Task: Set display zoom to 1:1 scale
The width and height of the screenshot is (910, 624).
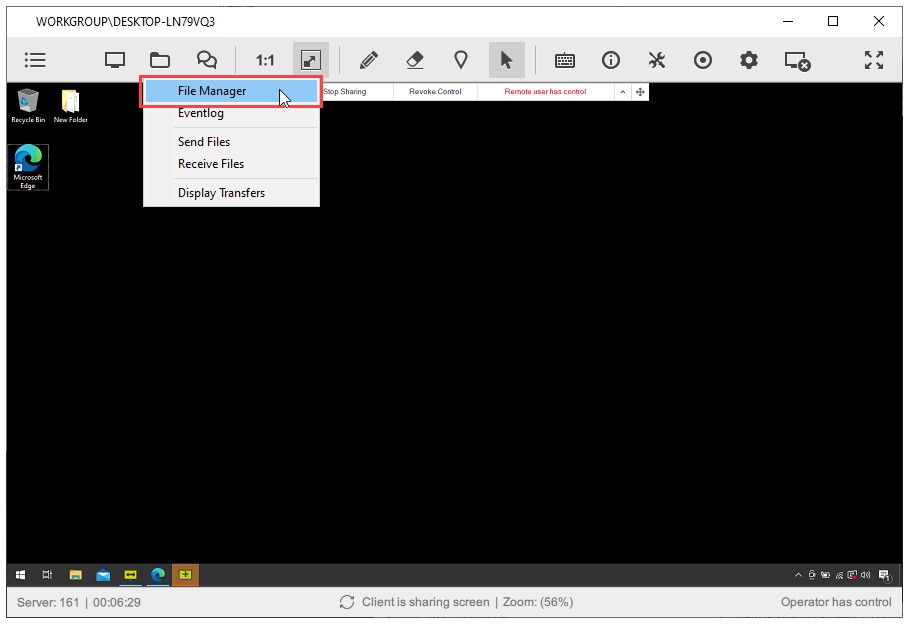Action: 264,60
